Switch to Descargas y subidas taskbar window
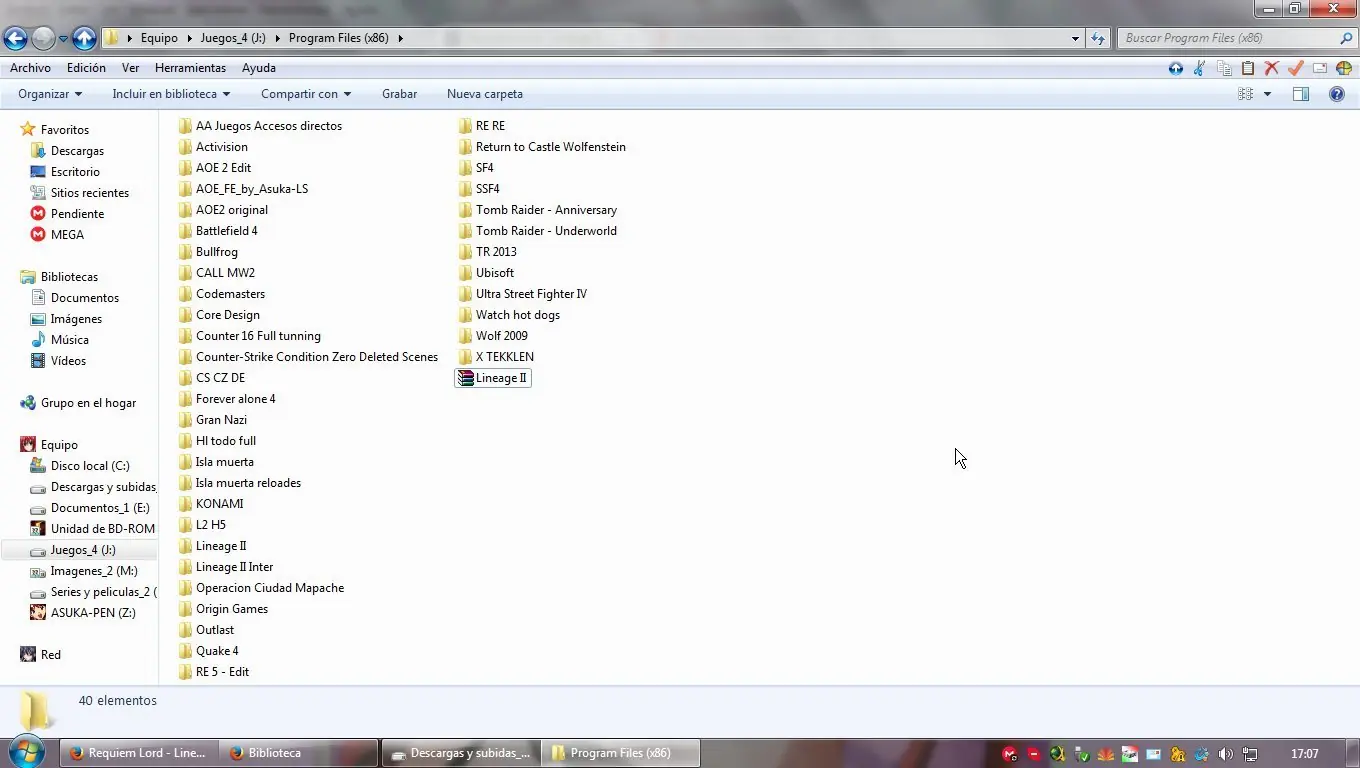This screenshot has width=1360, height=768. [461, 753]
